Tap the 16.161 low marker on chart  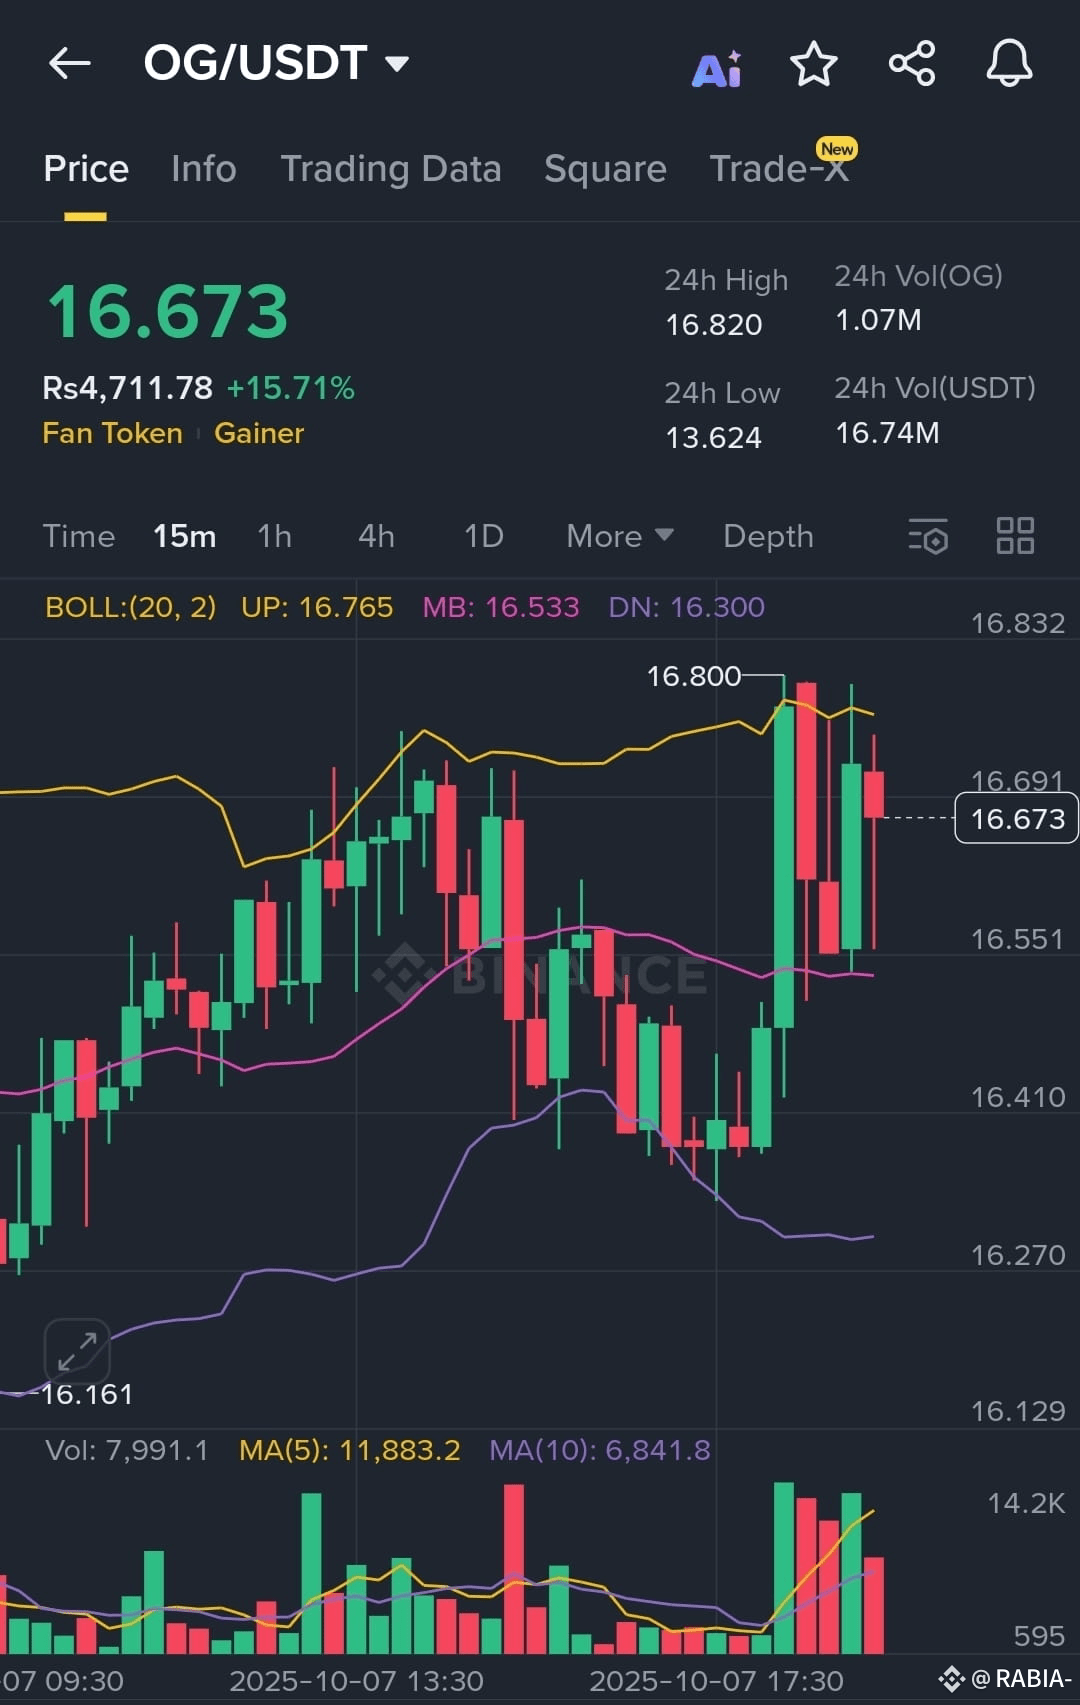(x=87, y=1394)
